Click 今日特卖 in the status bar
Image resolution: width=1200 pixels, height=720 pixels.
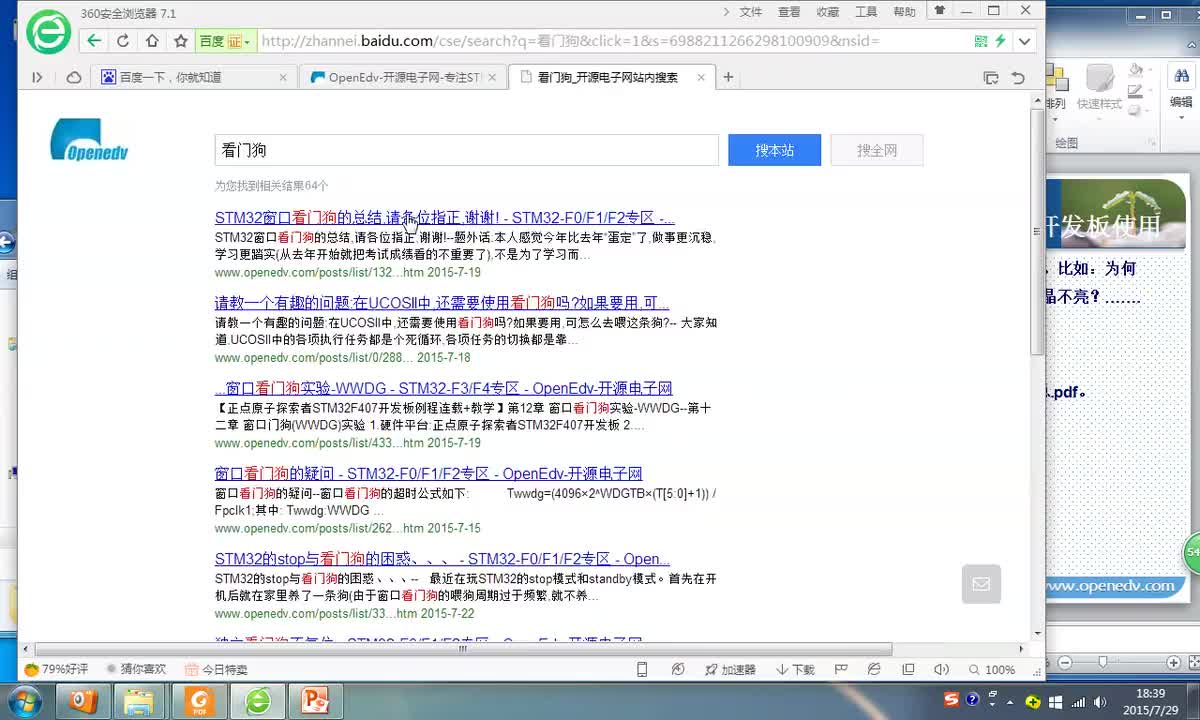tap(216, 669)
